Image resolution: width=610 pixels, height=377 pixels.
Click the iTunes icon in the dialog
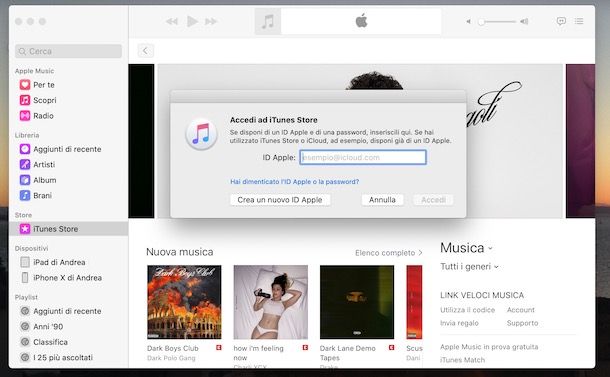[201, 133]
